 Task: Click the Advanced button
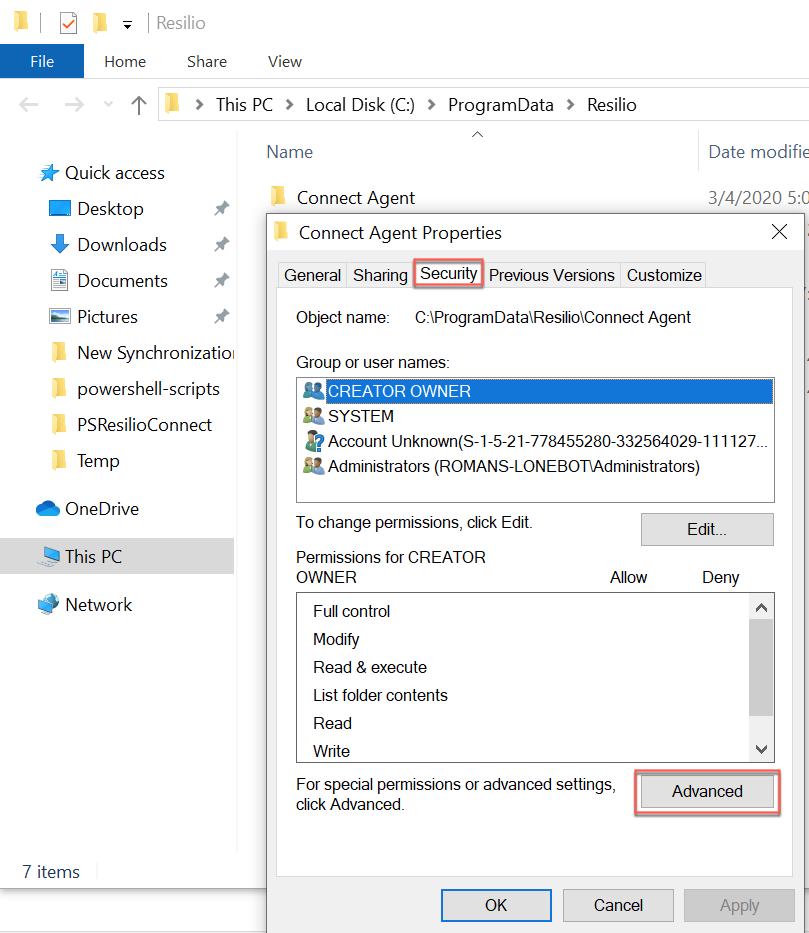click(x=707, y=791)
